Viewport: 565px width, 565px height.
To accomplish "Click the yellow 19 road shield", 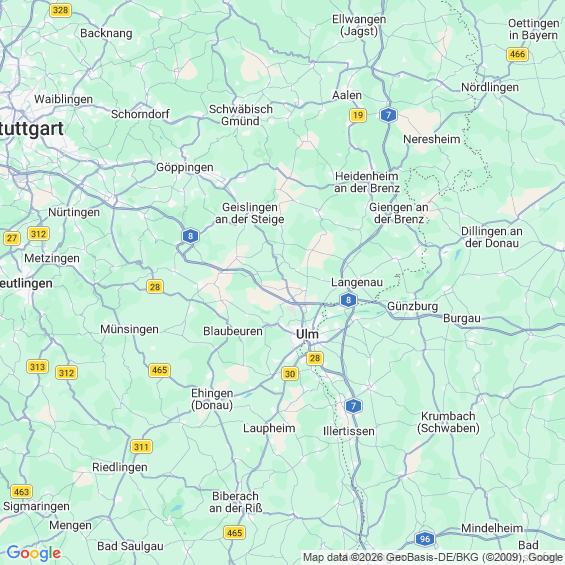I will pos(358,115).
